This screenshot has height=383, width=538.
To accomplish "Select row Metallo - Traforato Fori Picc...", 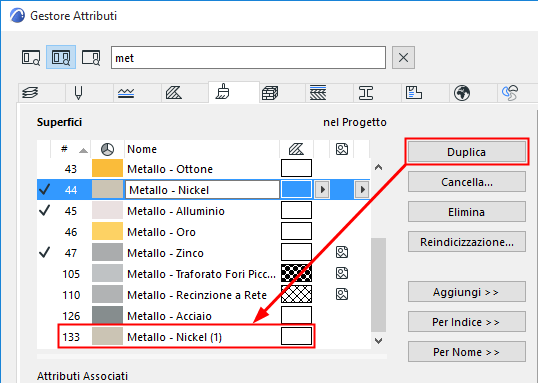I will 203,274.
